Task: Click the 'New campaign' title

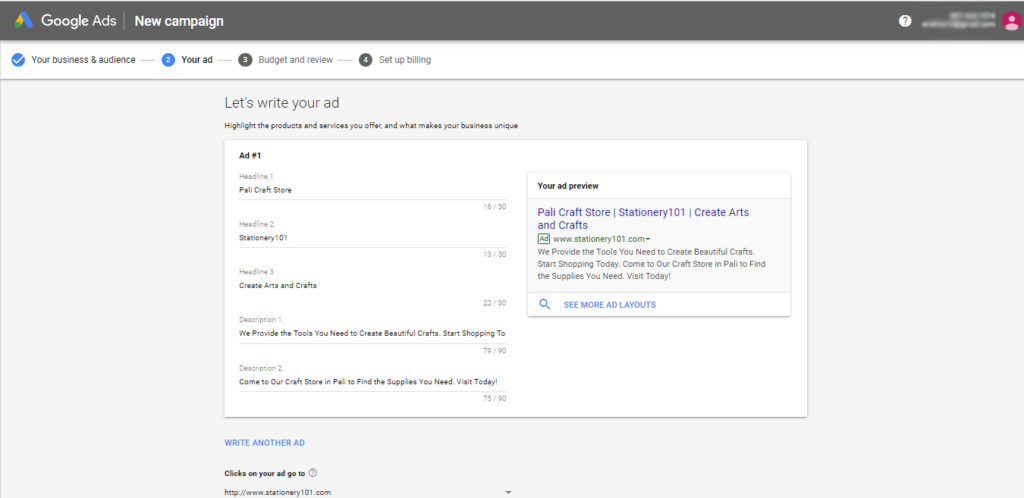Action: (179, 21)
